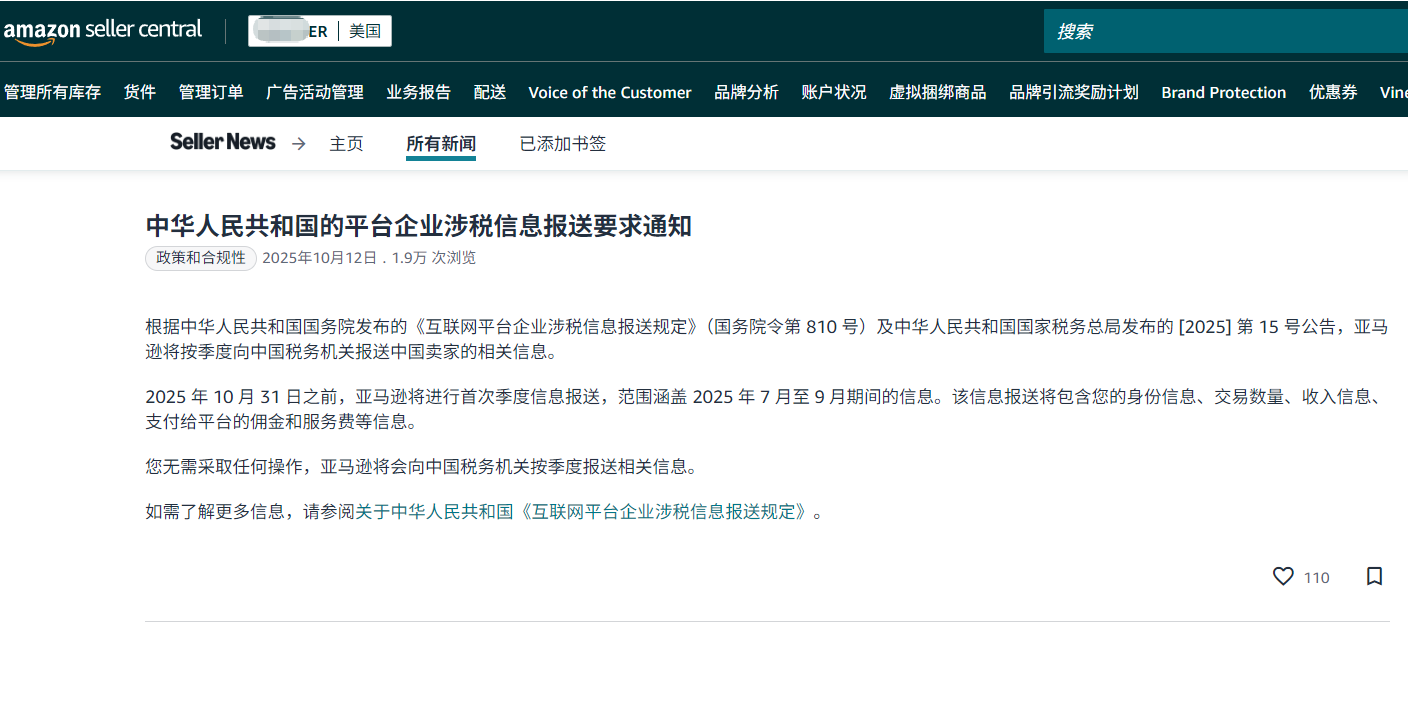Screen dimensions: 1408x706
Task: Open the 货件 menu item
Action: (x=140, y=92)
